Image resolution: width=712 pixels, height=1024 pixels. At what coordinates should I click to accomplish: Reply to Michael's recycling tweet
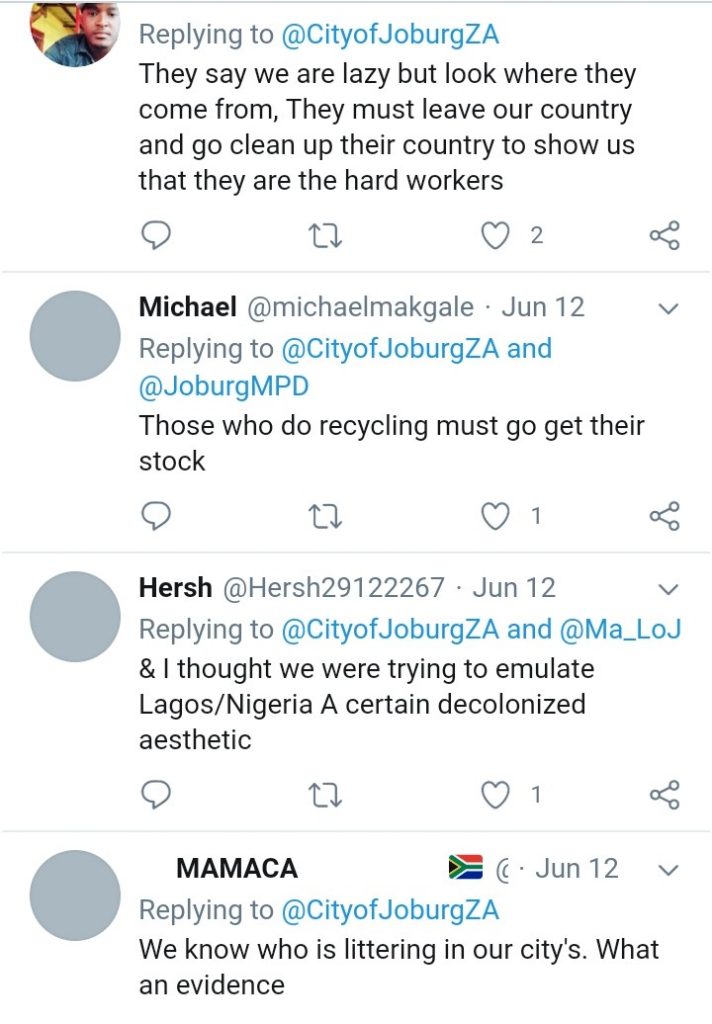coord(157,516)
